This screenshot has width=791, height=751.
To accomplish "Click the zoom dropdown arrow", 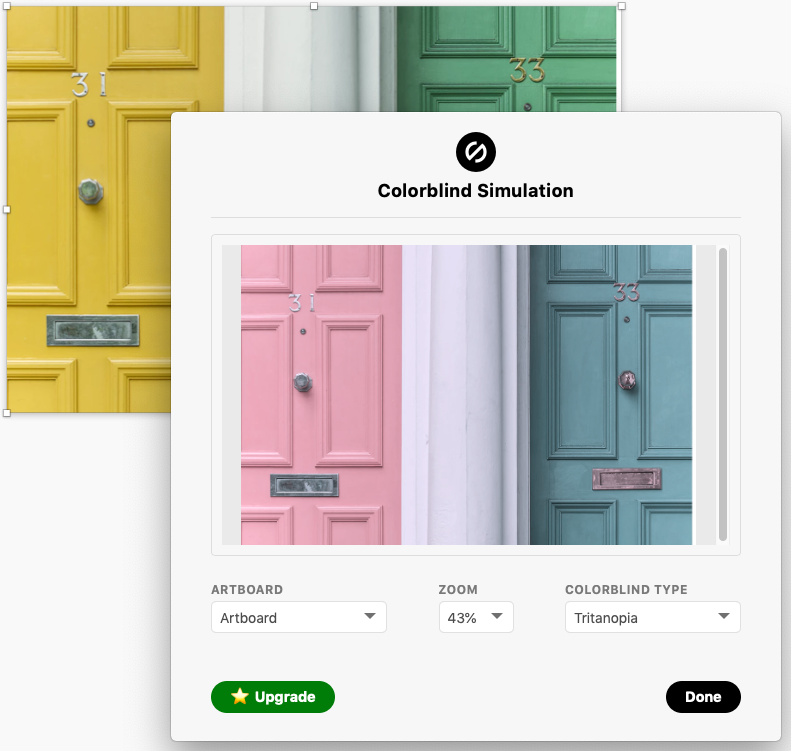I will coord(497,616).
